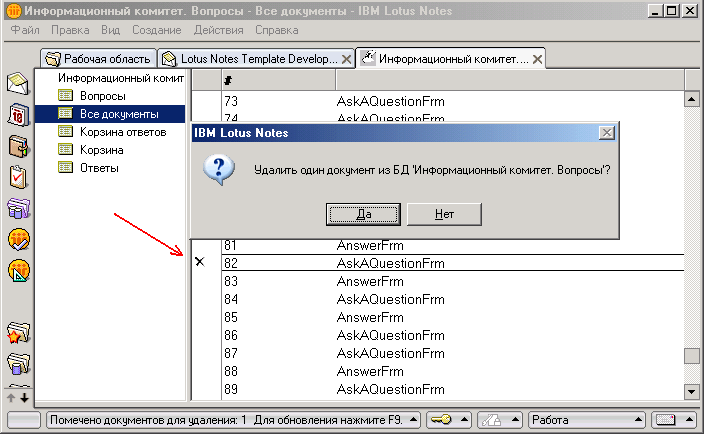Click the Помечено документов для удаления status text
The width and height of the screenshot is (704, 435).
tap(226, 420)
